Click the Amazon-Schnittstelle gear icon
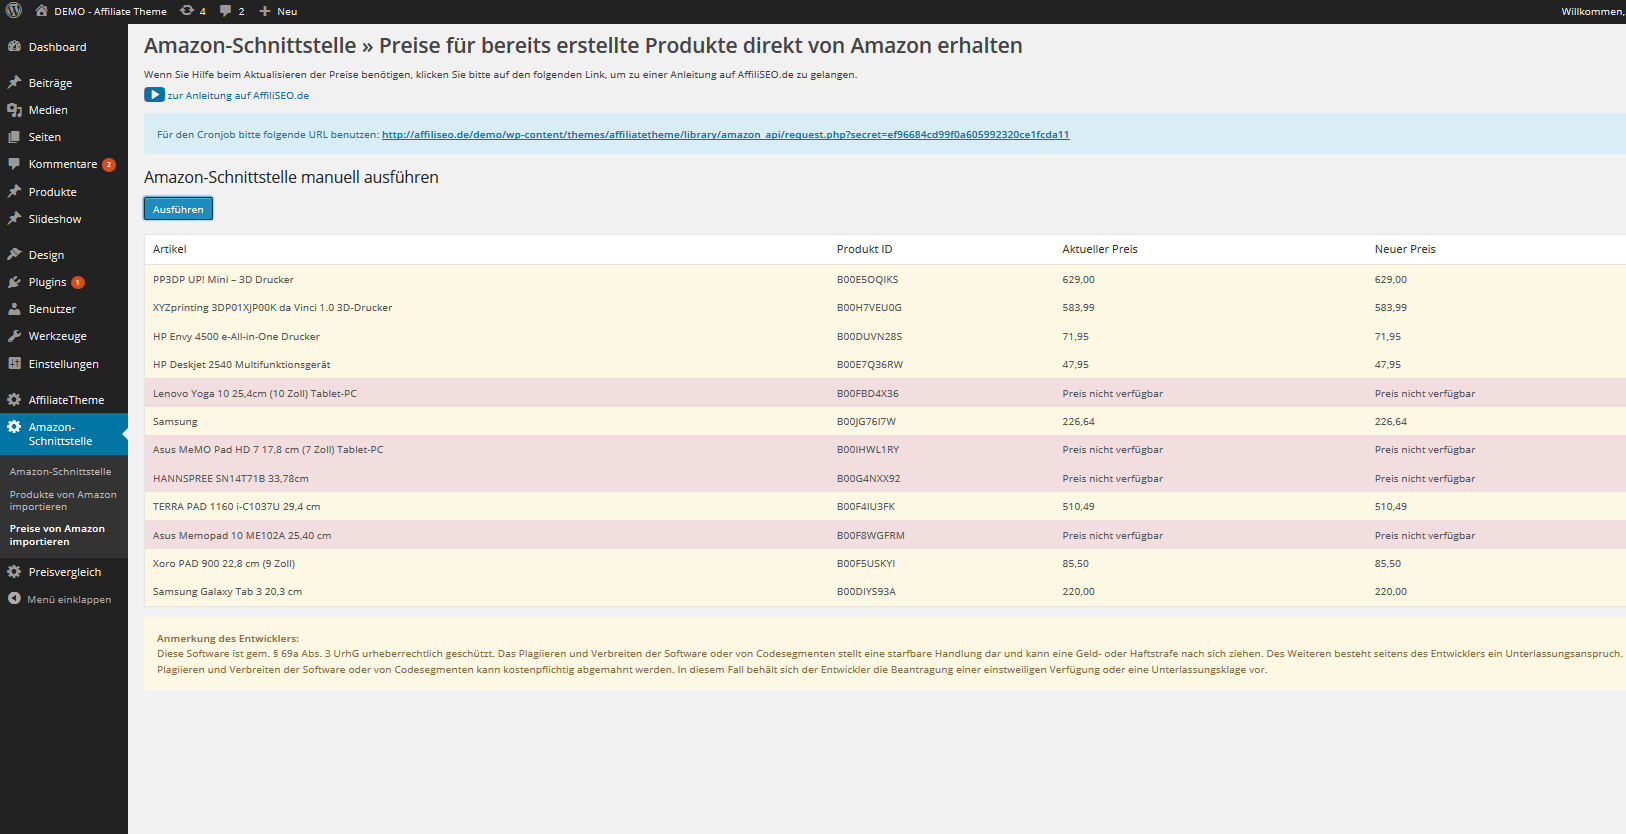1626x834 pixels. [x=14, y=426]
